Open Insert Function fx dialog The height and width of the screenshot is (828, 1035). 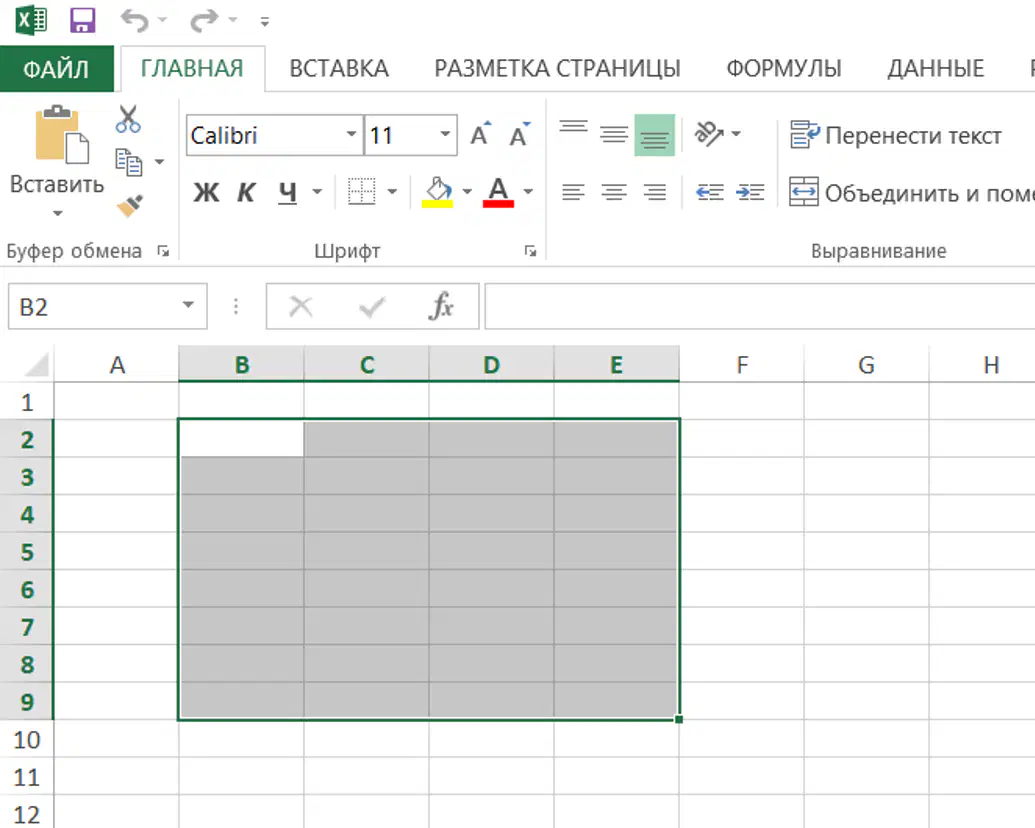(x=442, y=306)
